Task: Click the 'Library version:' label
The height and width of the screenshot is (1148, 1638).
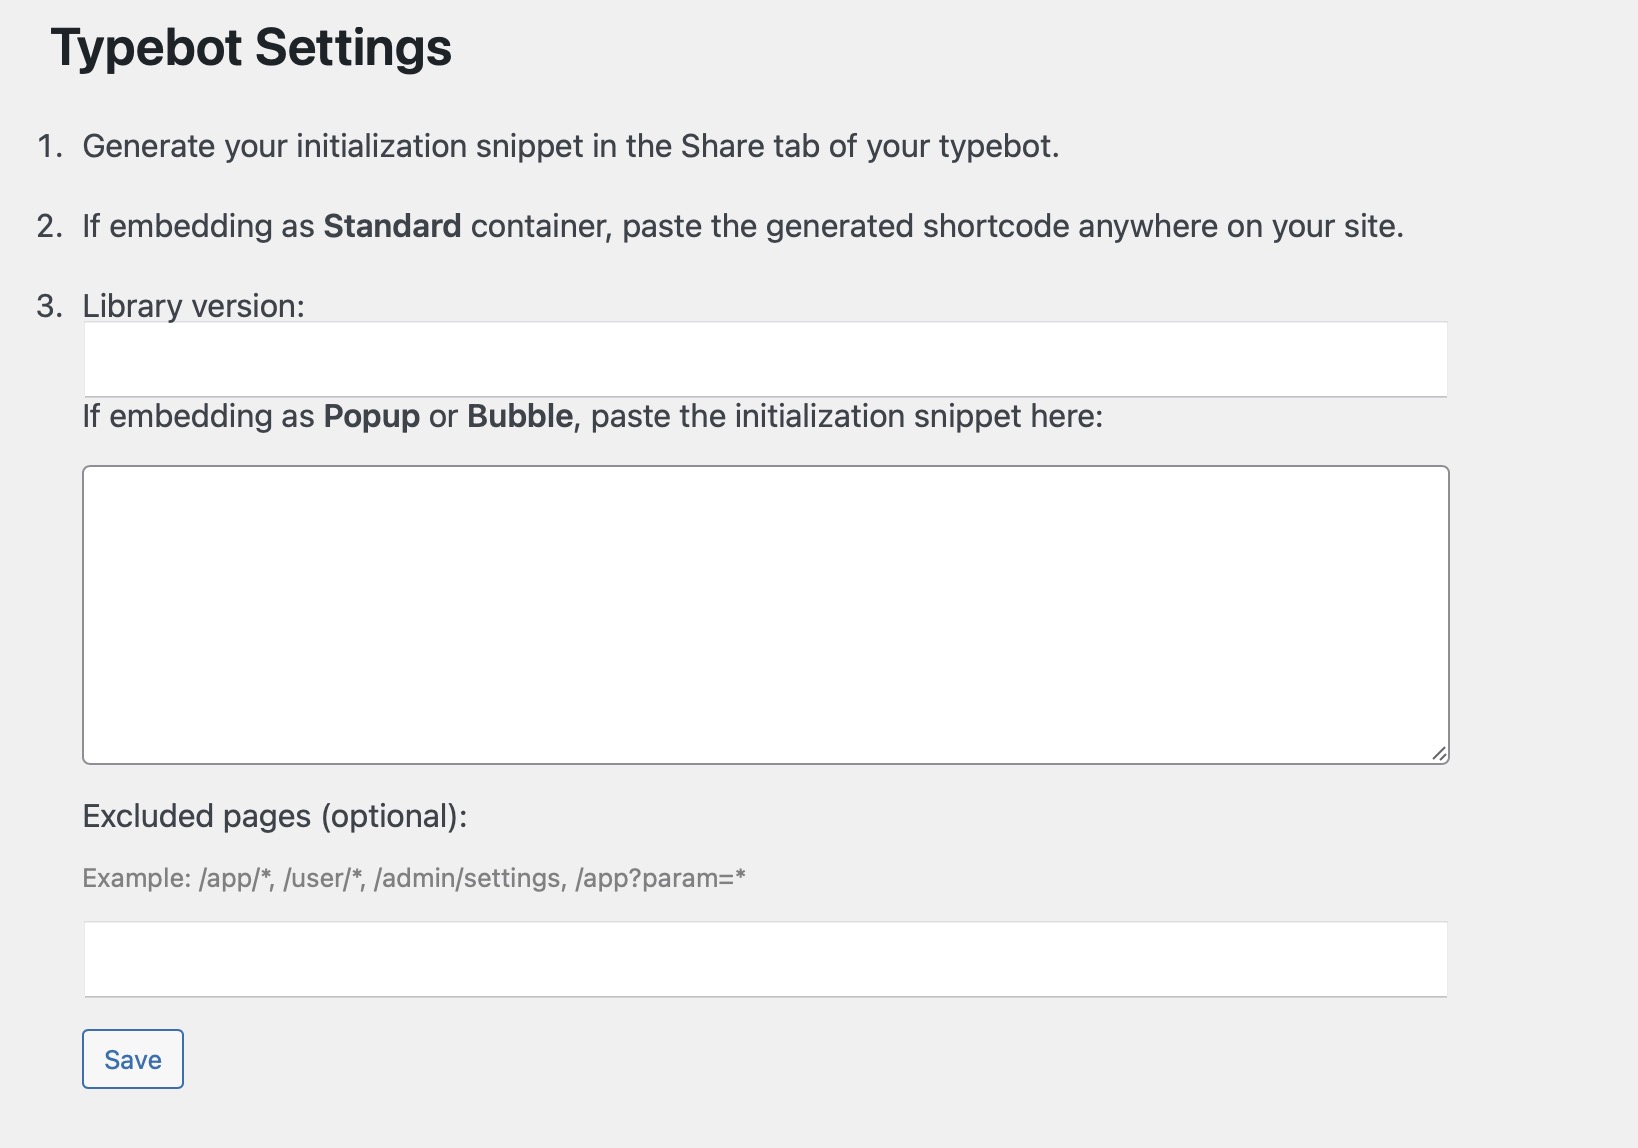Action: pyautogui.click(x=193, y=306)
